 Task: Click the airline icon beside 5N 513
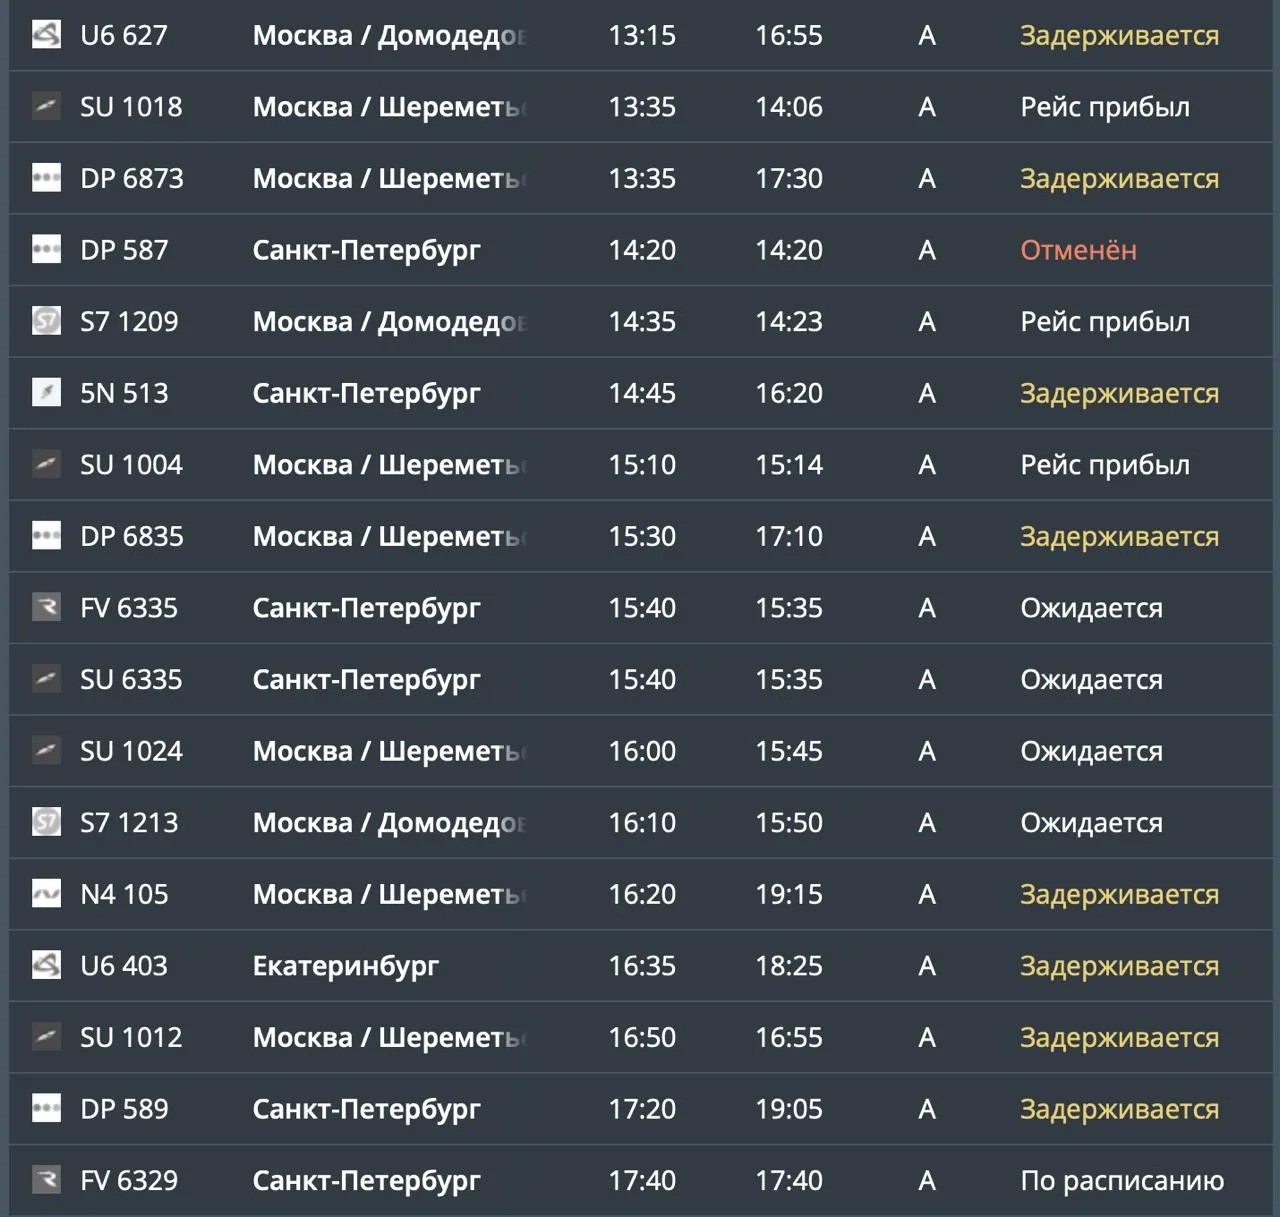click(46, 393)
